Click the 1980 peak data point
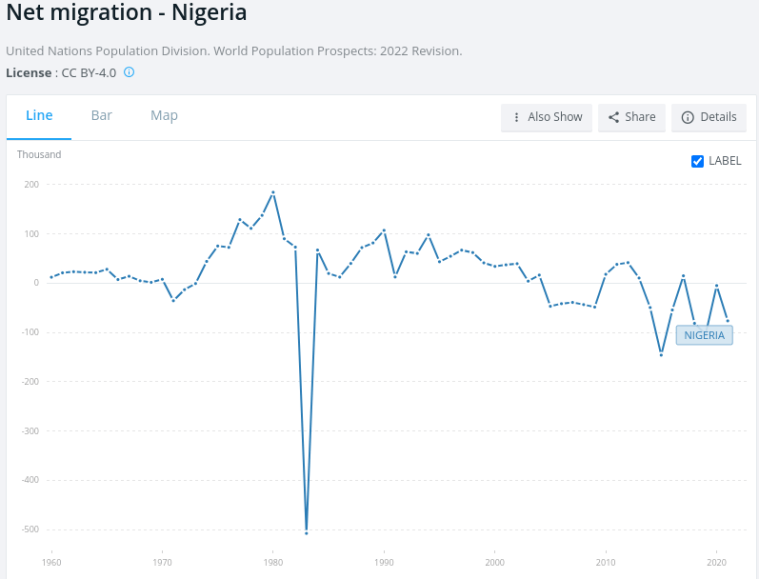This screenshot has width=759, height=579. coord(273,192)
